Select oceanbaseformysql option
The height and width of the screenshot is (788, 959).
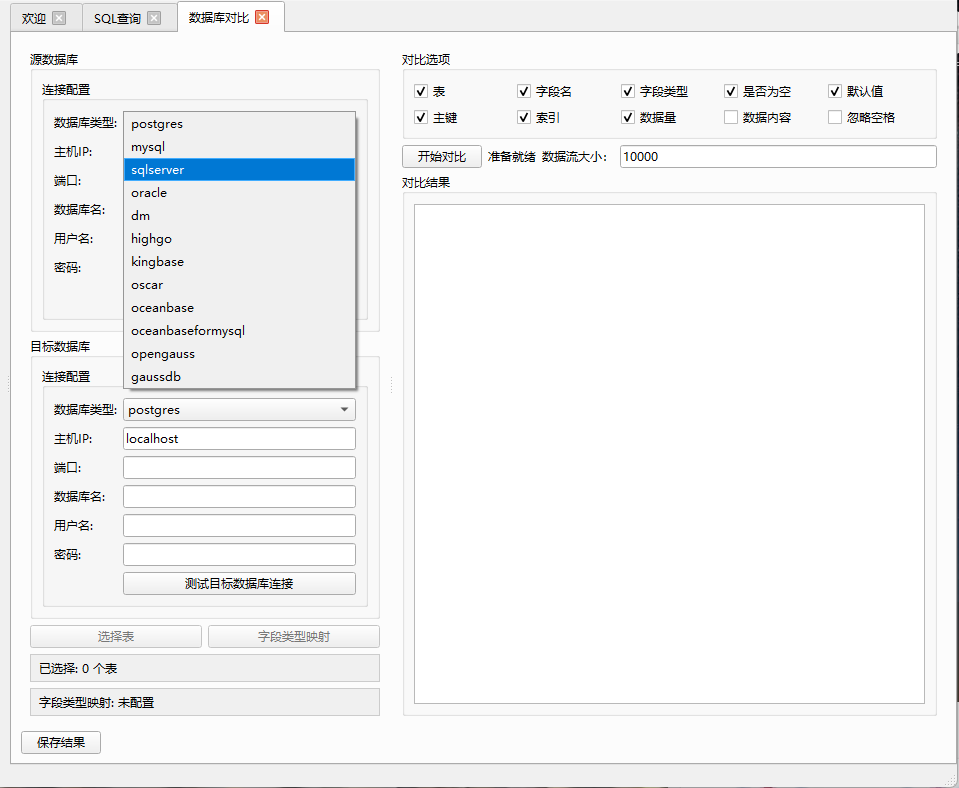[239, 331]
